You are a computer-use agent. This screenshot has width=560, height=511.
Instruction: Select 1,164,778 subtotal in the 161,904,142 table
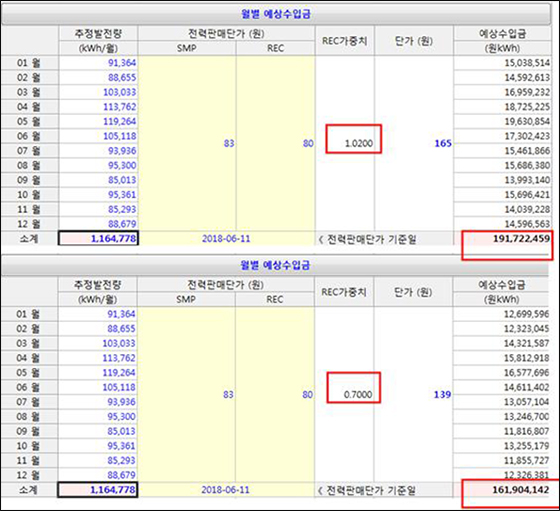tap(98, 490)
